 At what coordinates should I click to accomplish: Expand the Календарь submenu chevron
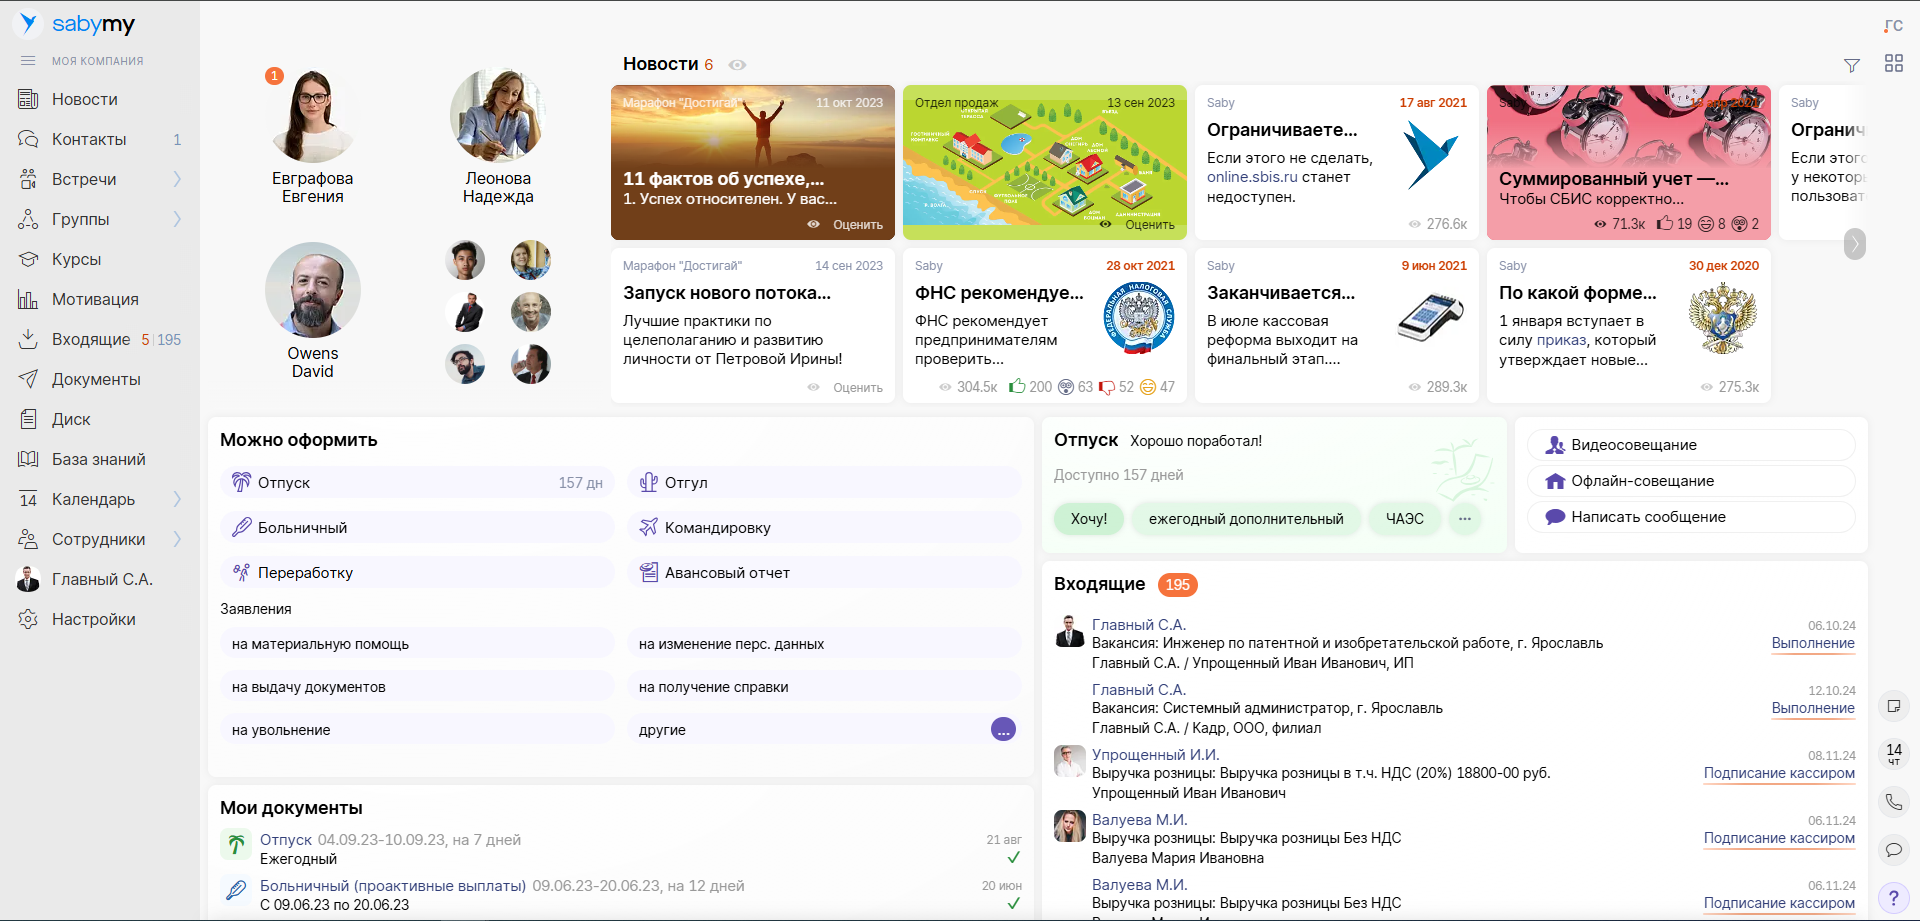tap(177, 499)
